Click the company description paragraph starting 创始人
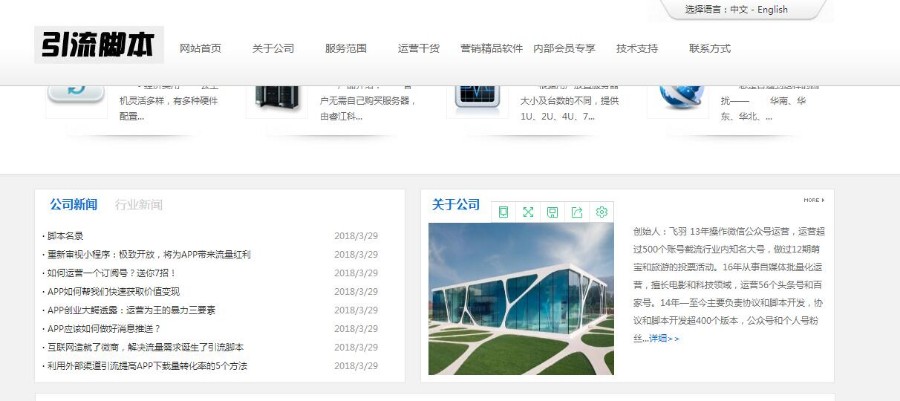The width and height of the screenshot is (900, 401). [729, 285]
